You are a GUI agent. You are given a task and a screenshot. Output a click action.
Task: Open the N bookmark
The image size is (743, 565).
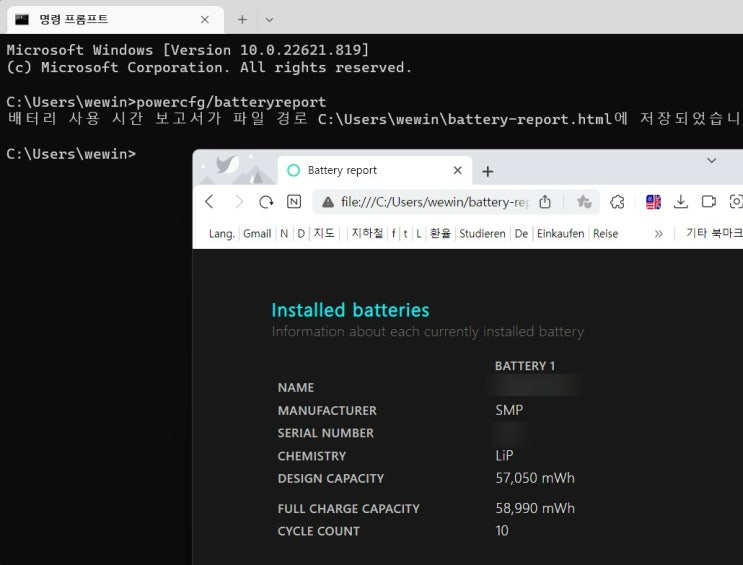[x=284, y=233]
